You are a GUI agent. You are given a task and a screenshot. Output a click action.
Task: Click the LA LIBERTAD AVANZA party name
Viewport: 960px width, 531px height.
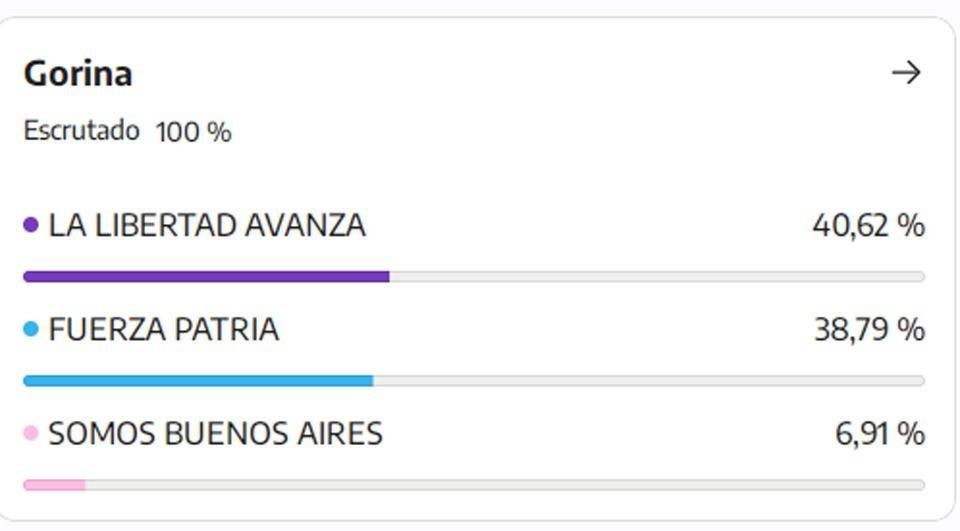click(207, 225)
